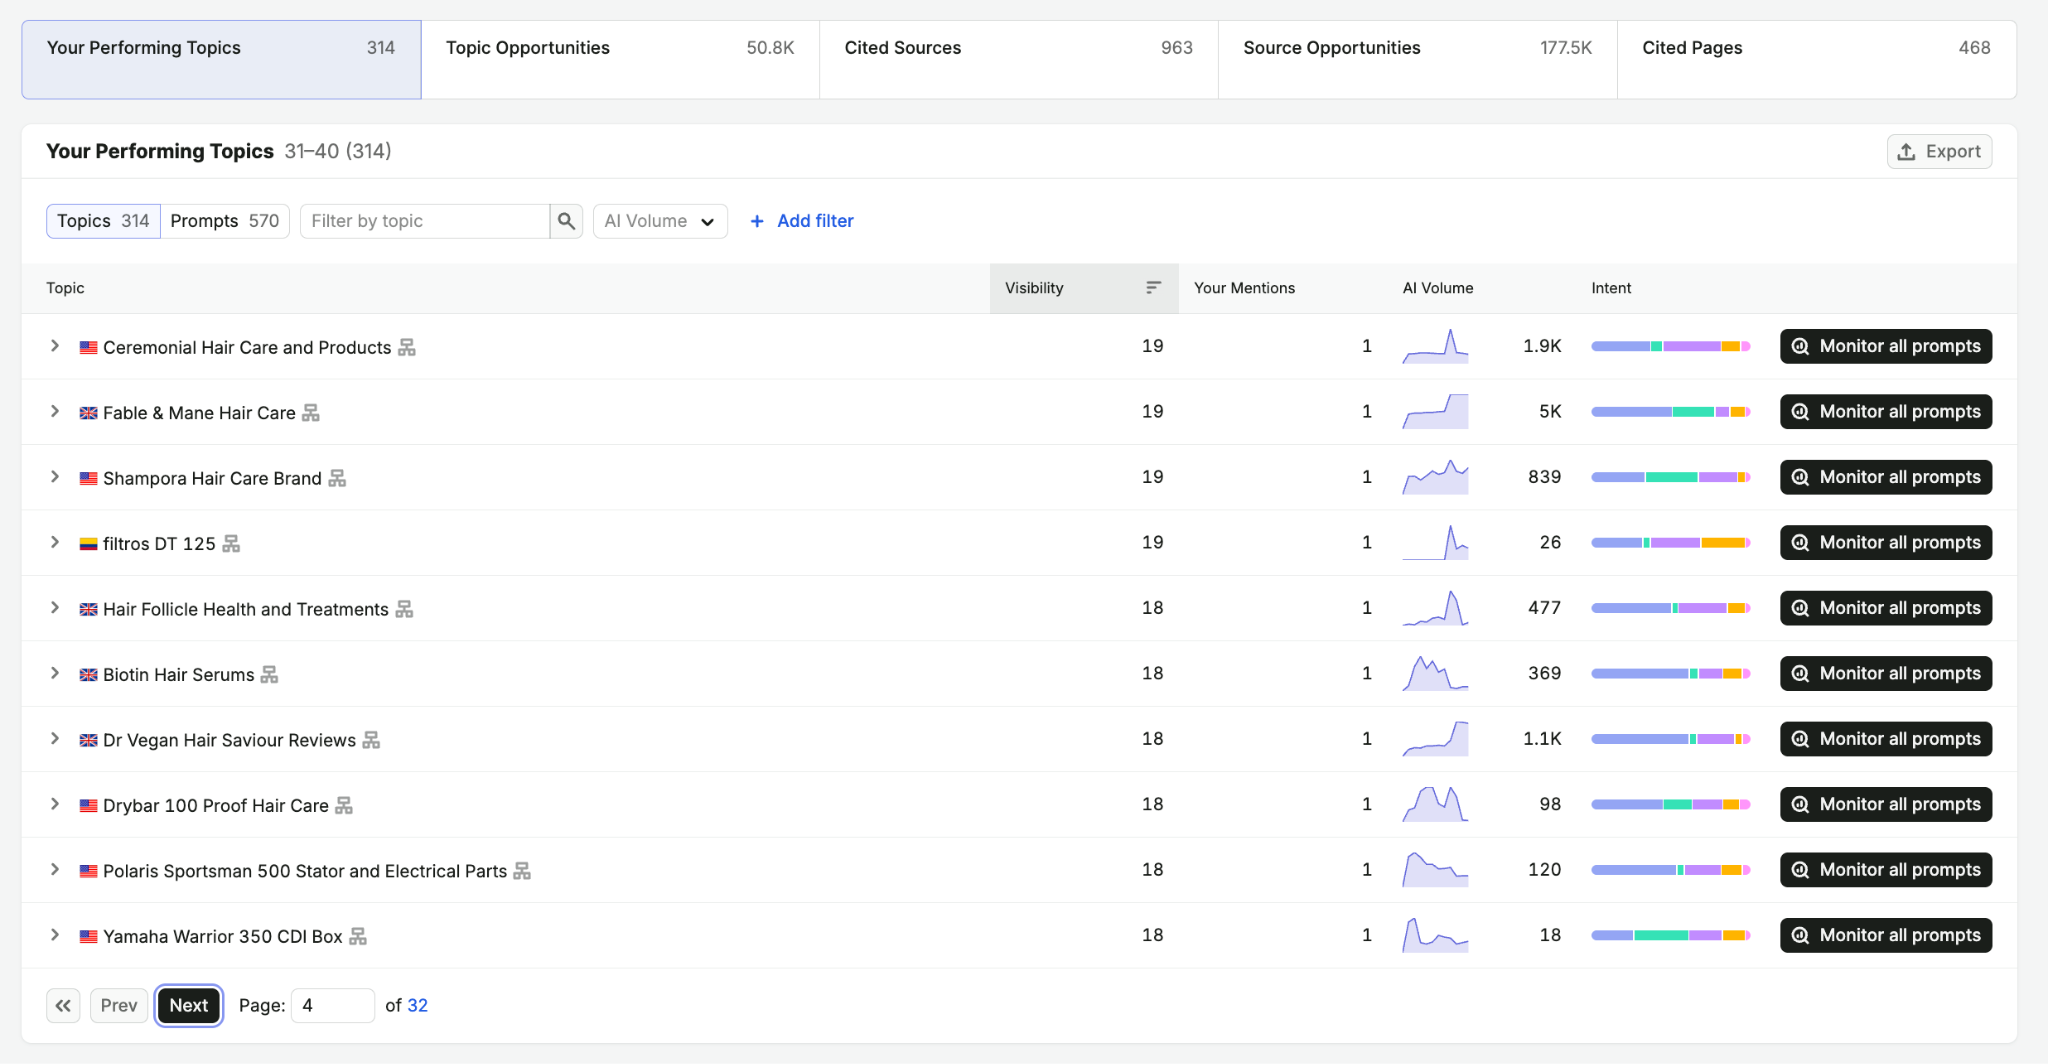Click the hierarchy icon beside filtros DT 125
The width and height of the screenshot is (2048, 1064).
click(231, 544)
